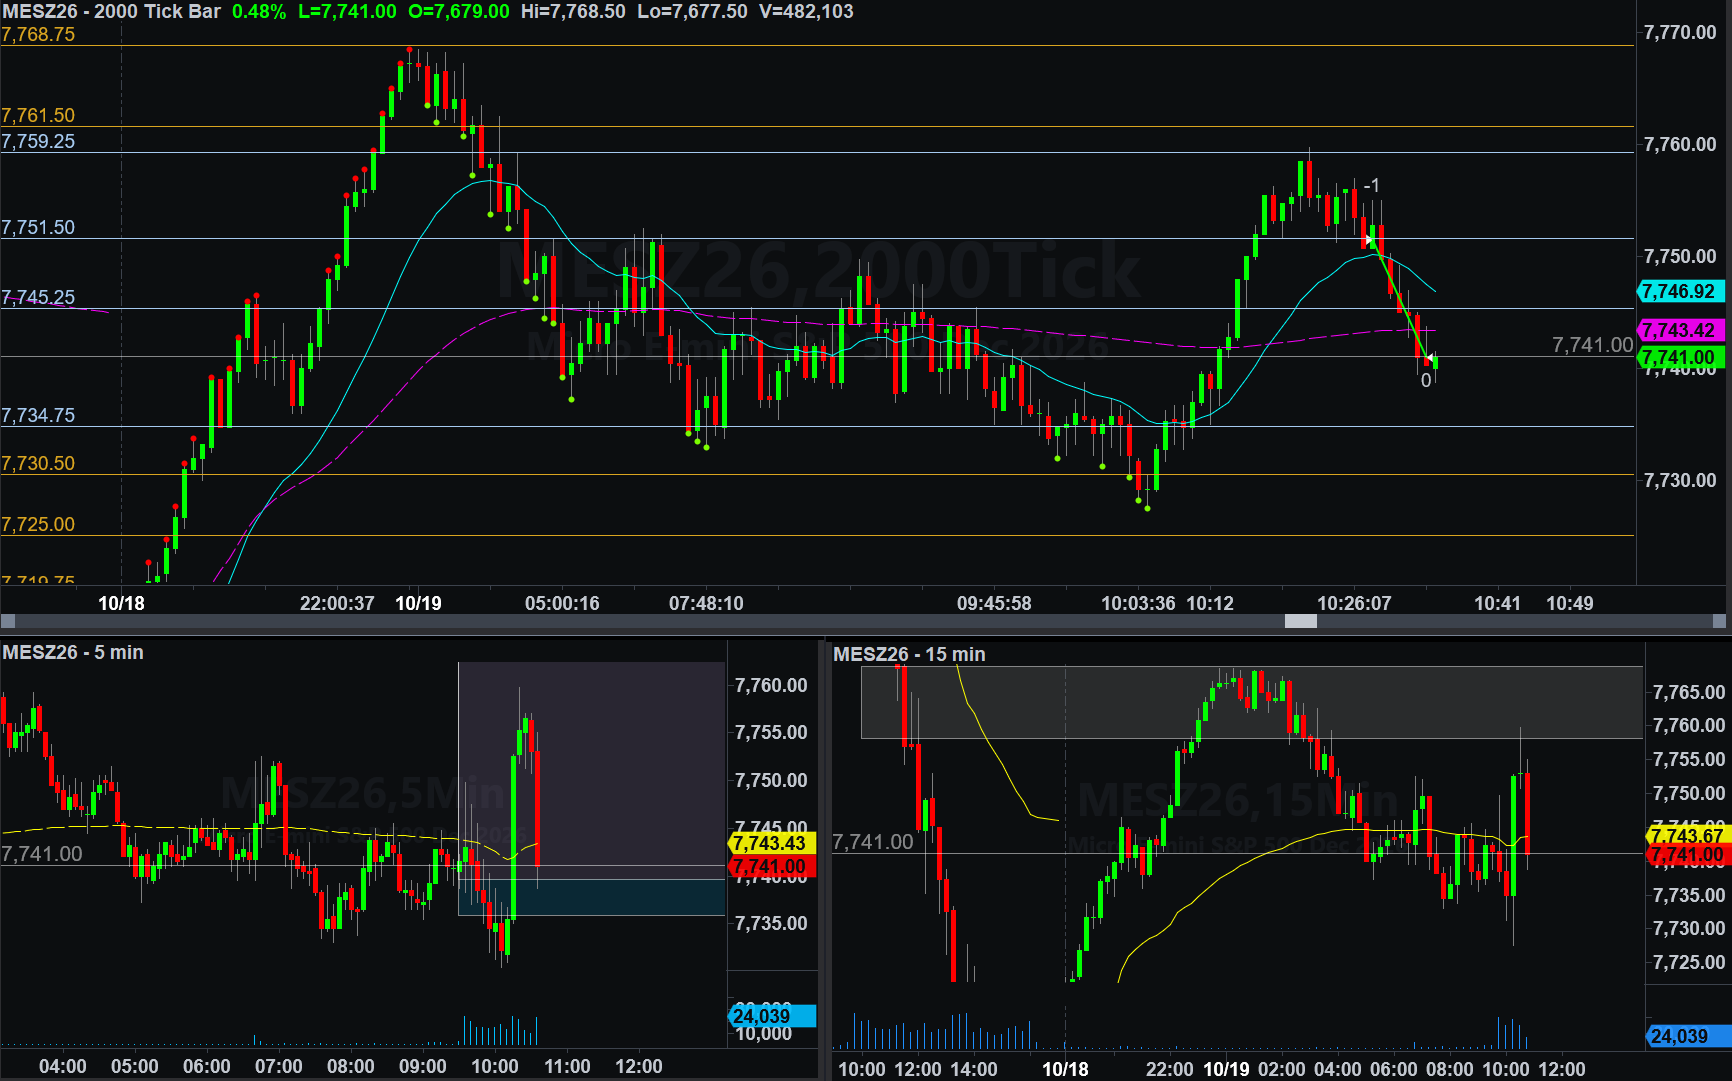This screenshot has height=1081, width=1732.
Task: Click the blue 24,039 volume label in the 5 min chart
Action: point(772,1016)
